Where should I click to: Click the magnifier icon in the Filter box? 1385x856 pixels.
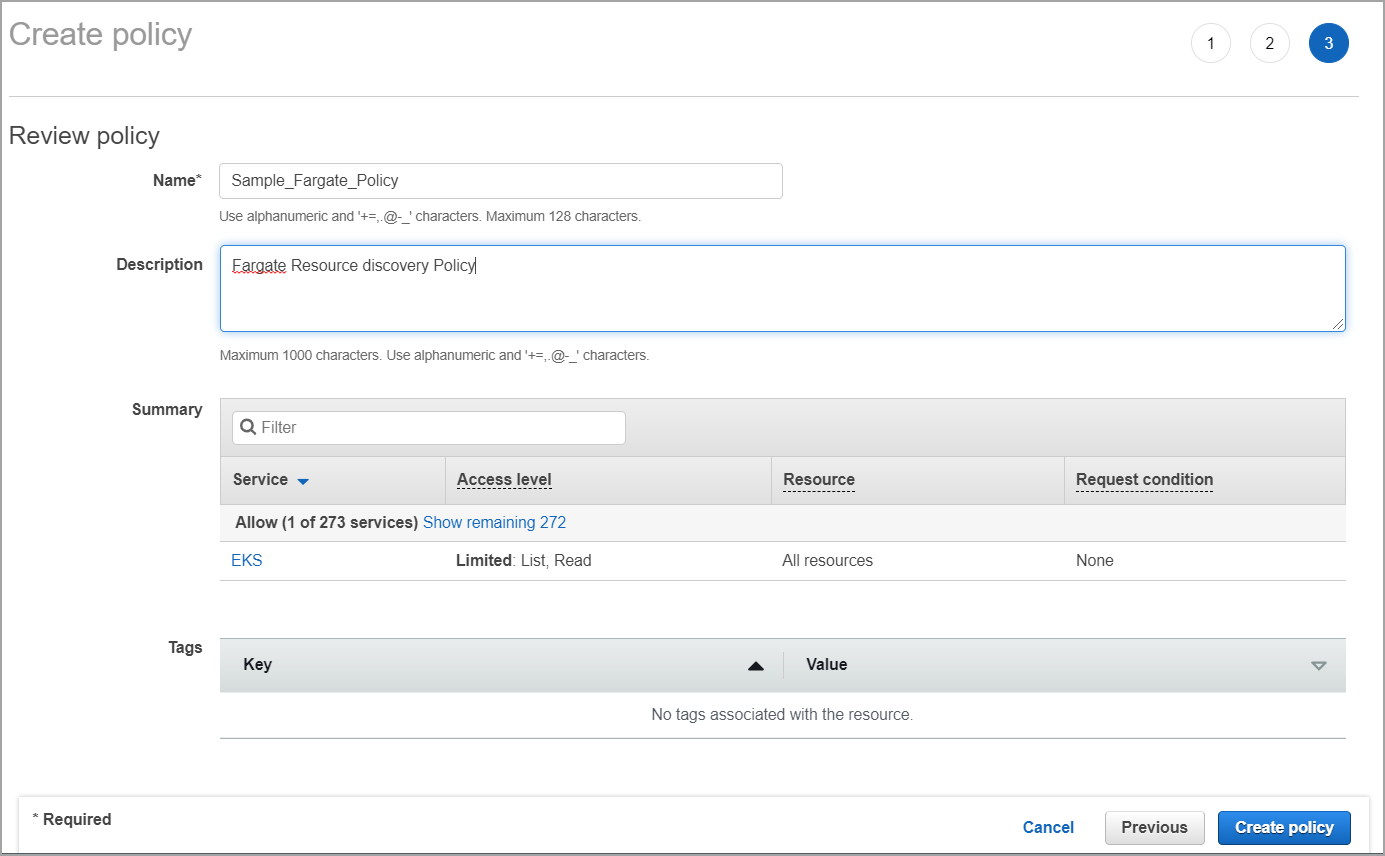point(248,427)
